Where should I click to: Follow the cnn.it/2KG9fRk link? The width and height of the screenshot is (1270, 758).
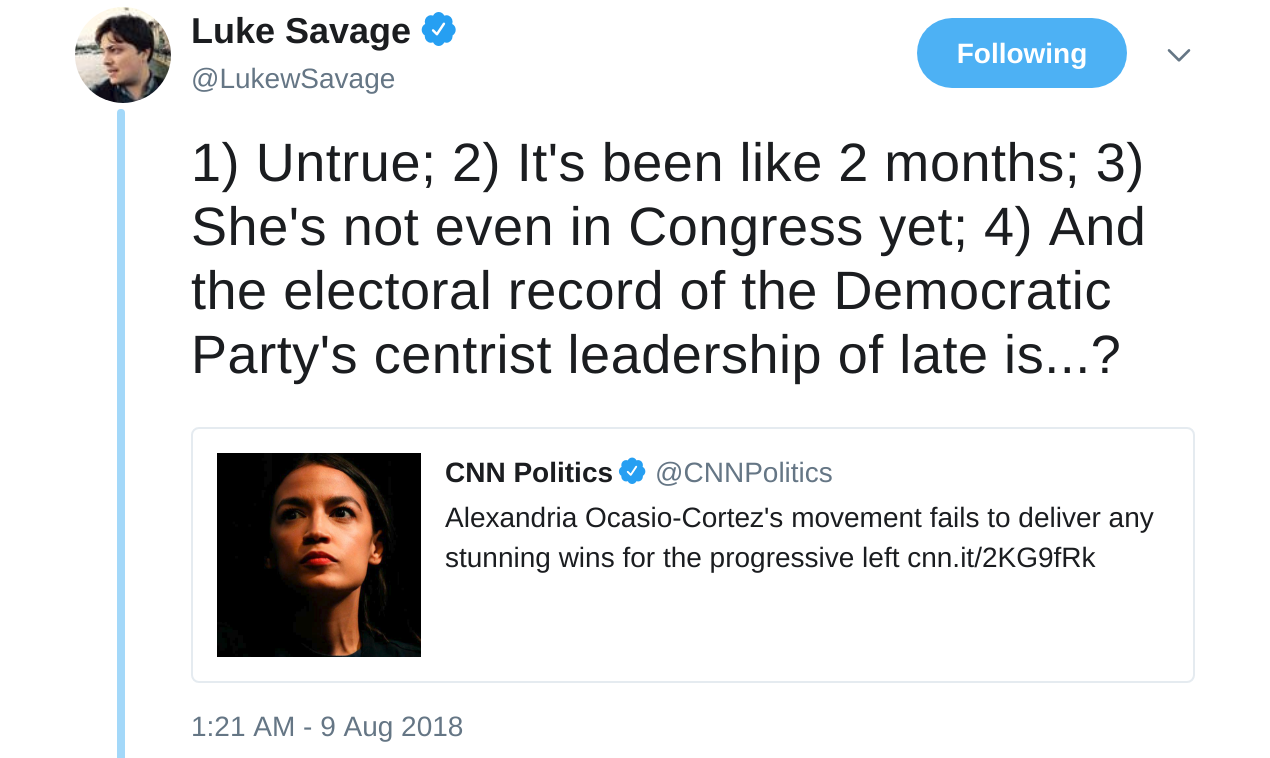[1001, 558]
